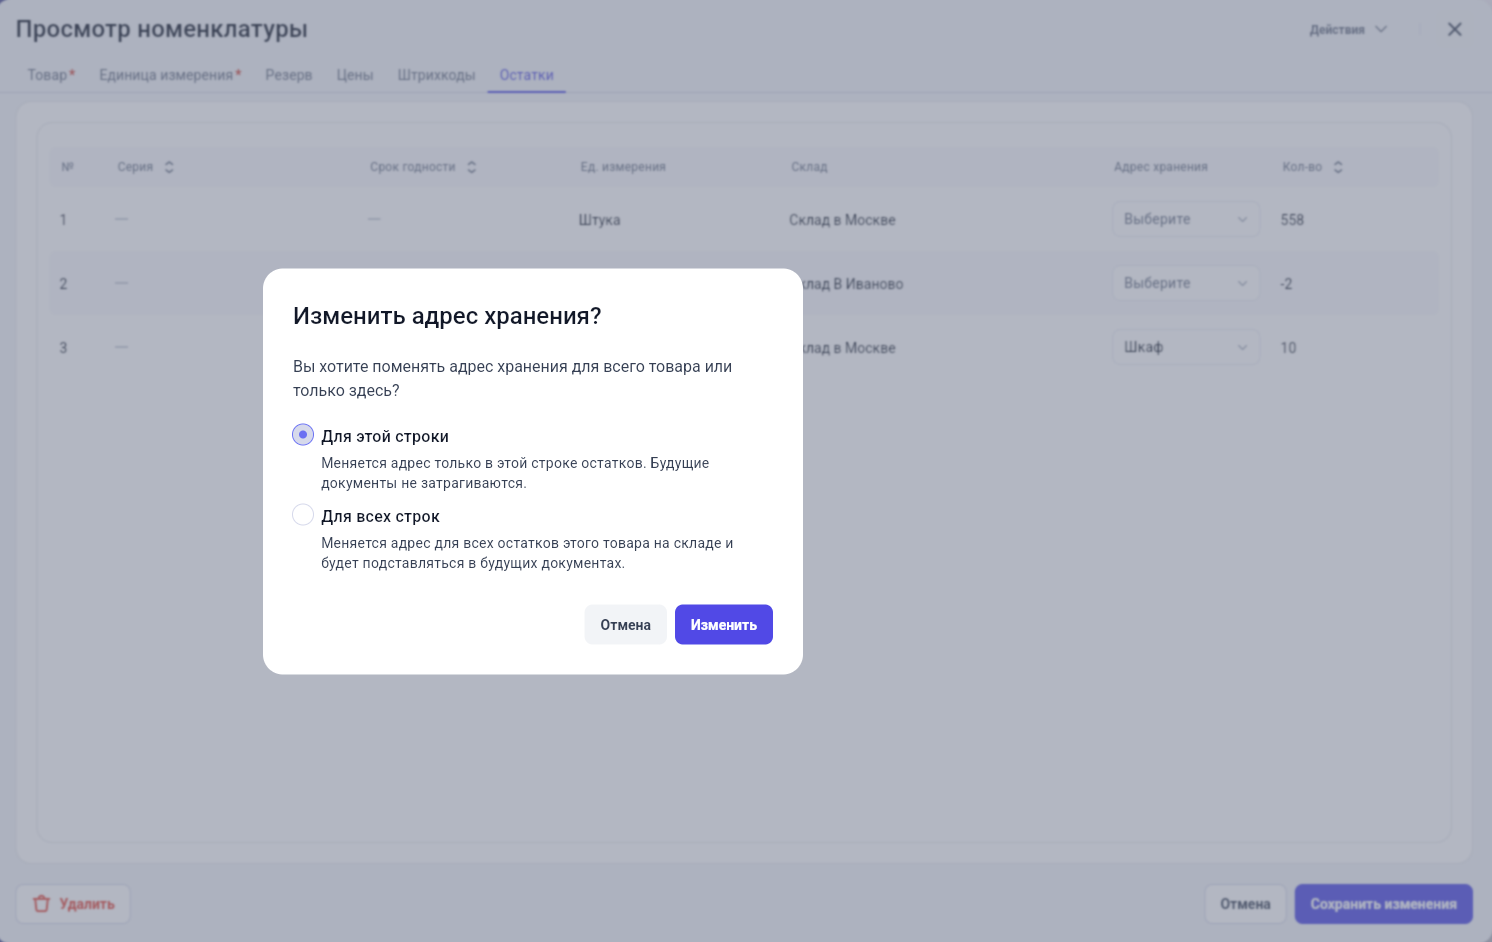Open storage address dropdown in row 2
The image size is (1492, 942).
[1186, 284]
